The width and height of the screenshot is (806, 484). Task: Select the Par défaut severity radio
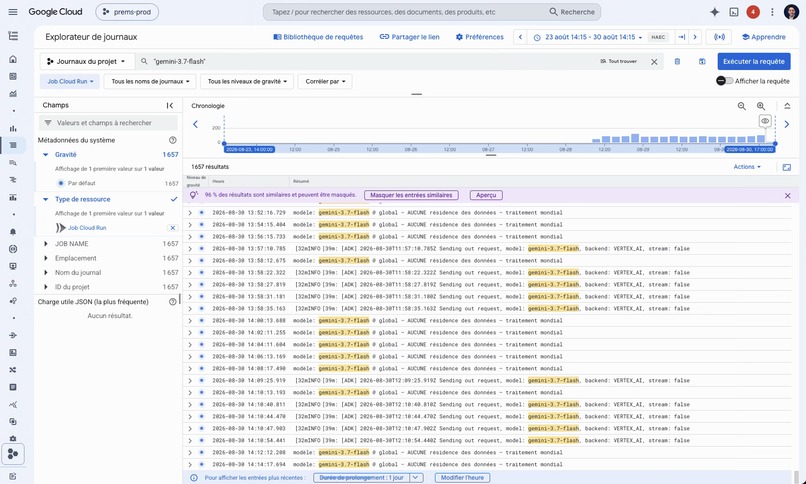61,183
